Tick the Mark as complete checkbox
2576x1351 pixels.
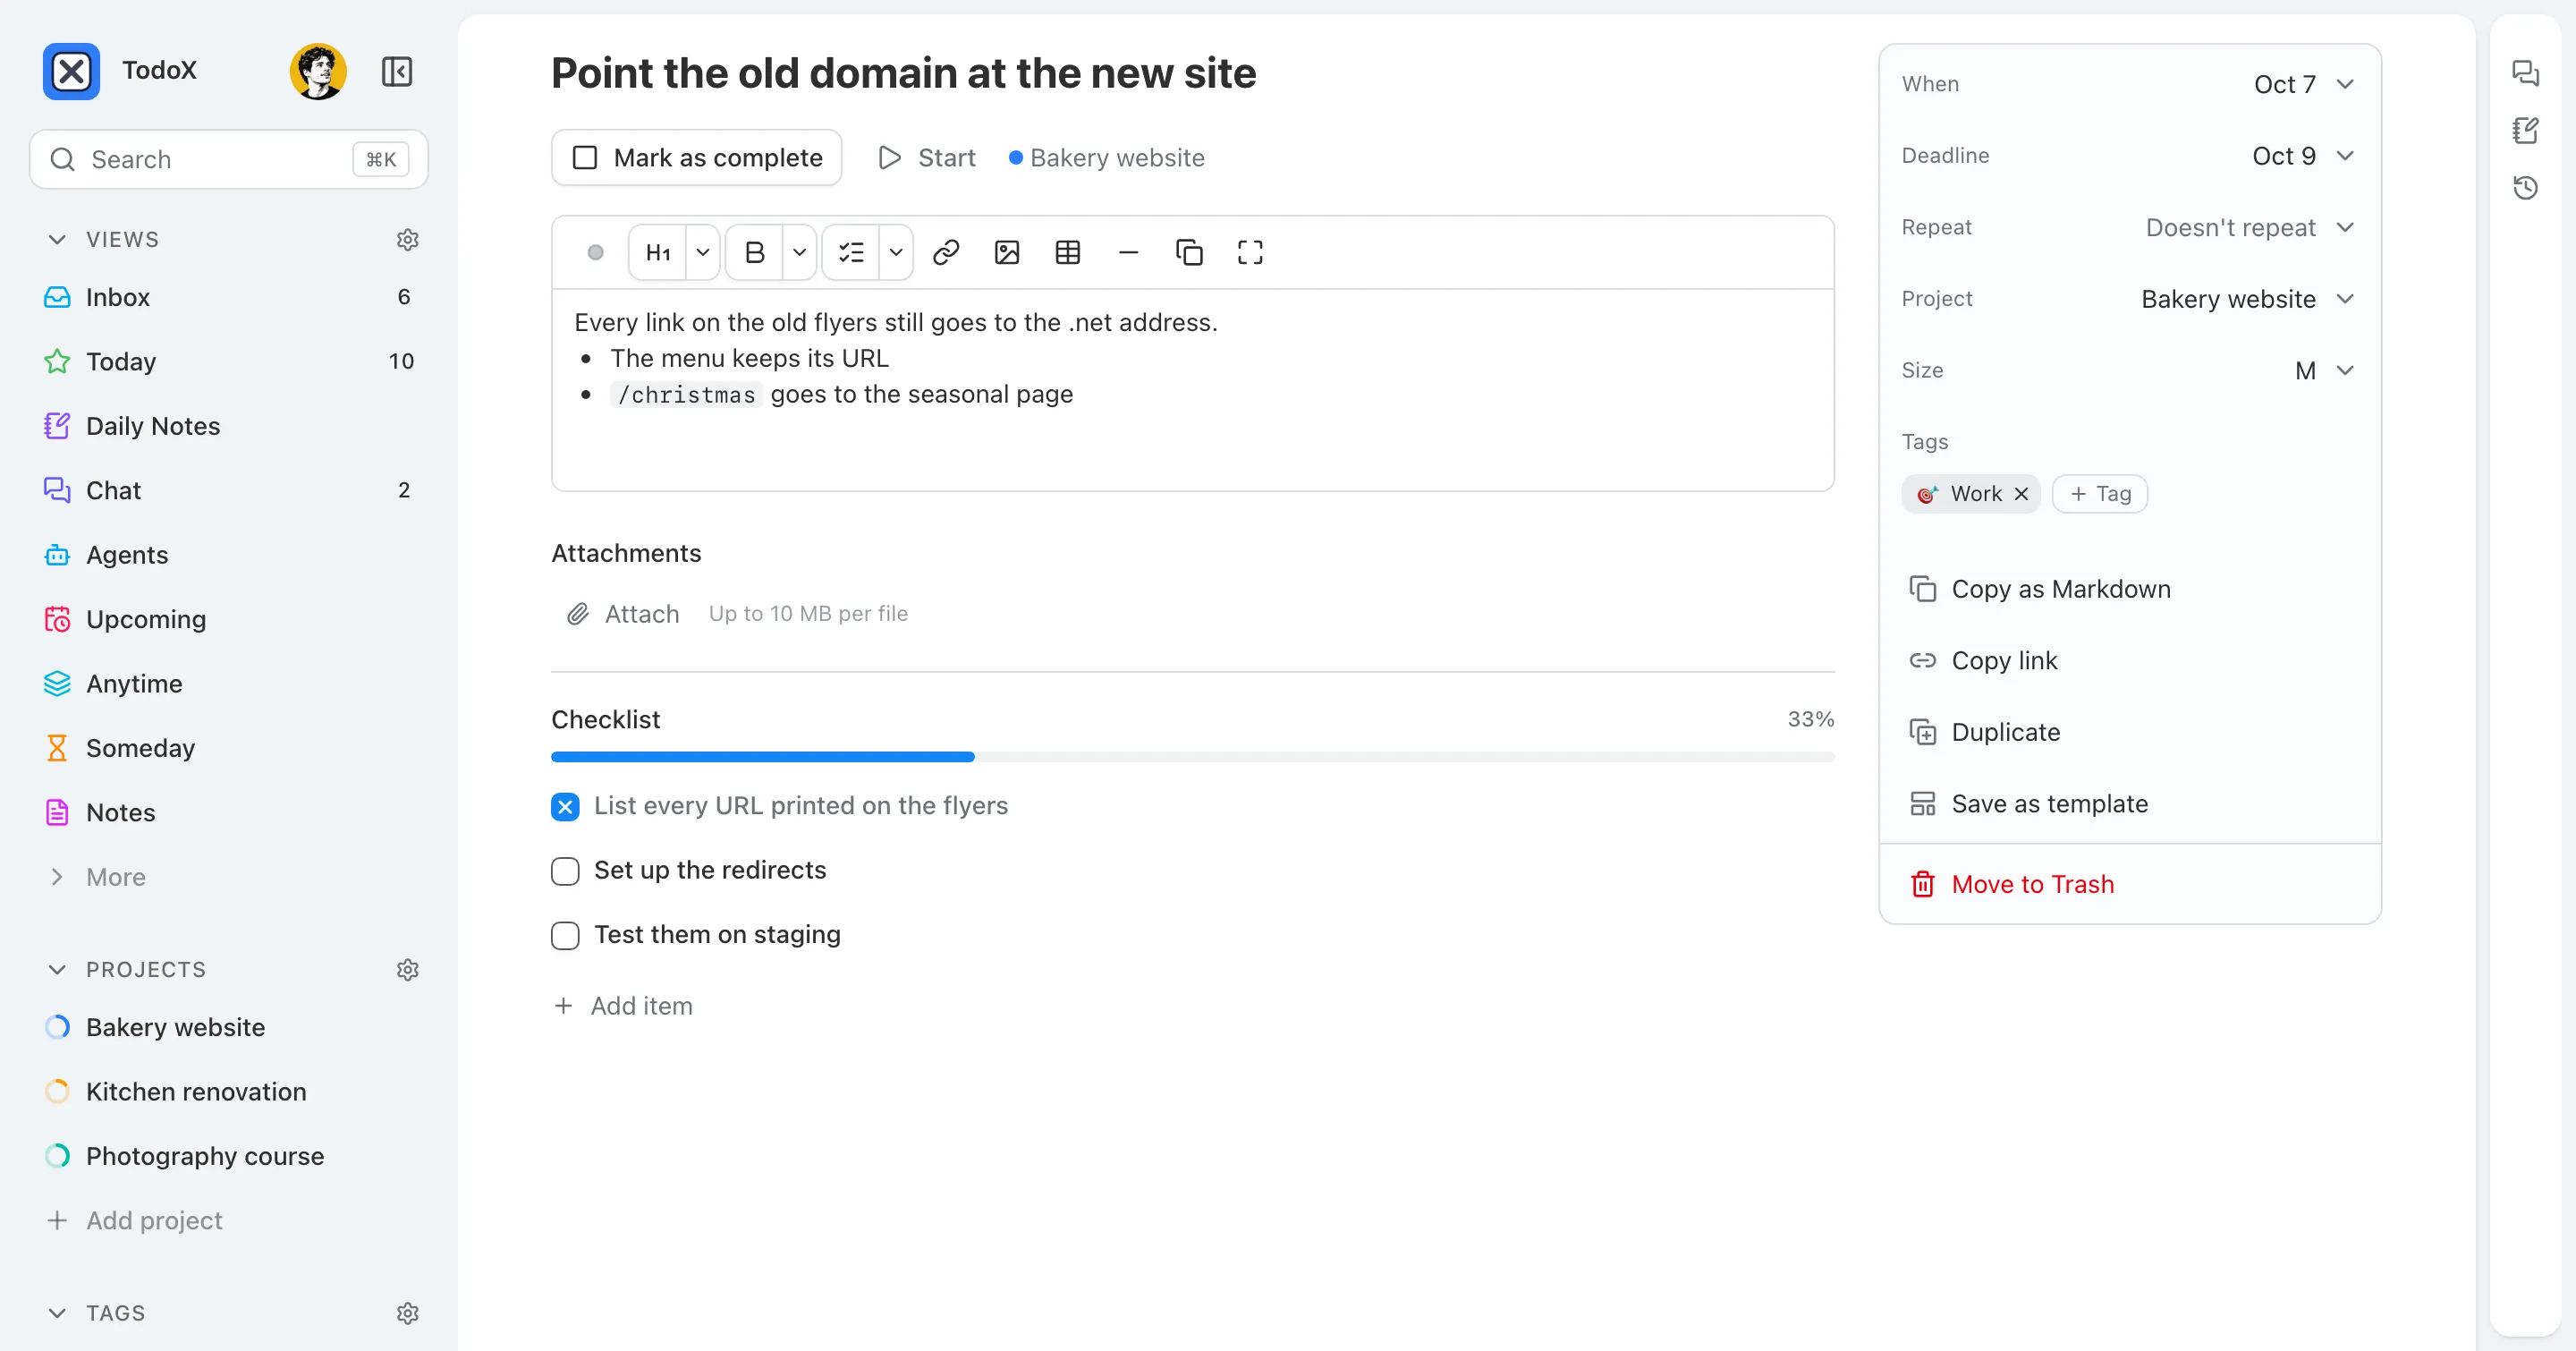pos(585,158)
